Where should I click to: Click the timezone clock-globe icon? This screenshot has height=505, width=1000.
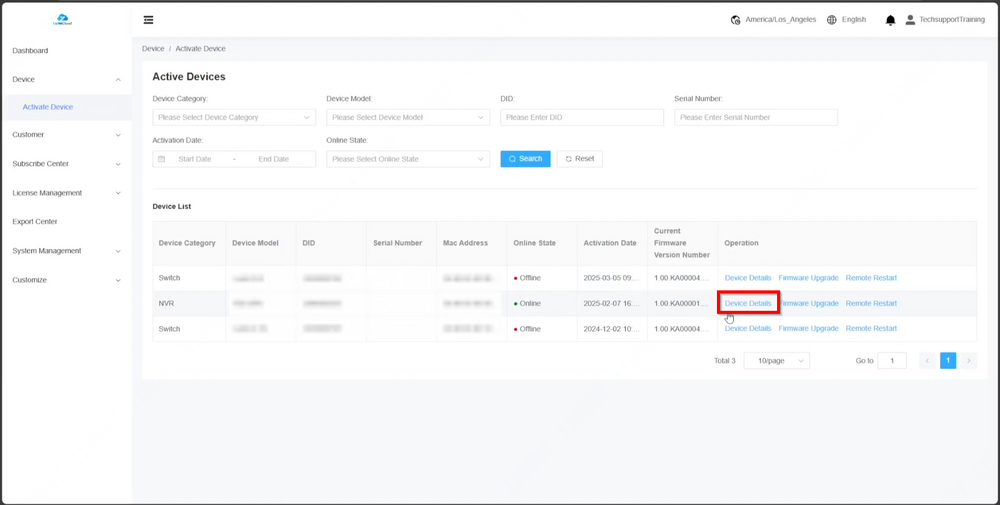[x=736, y=20]
